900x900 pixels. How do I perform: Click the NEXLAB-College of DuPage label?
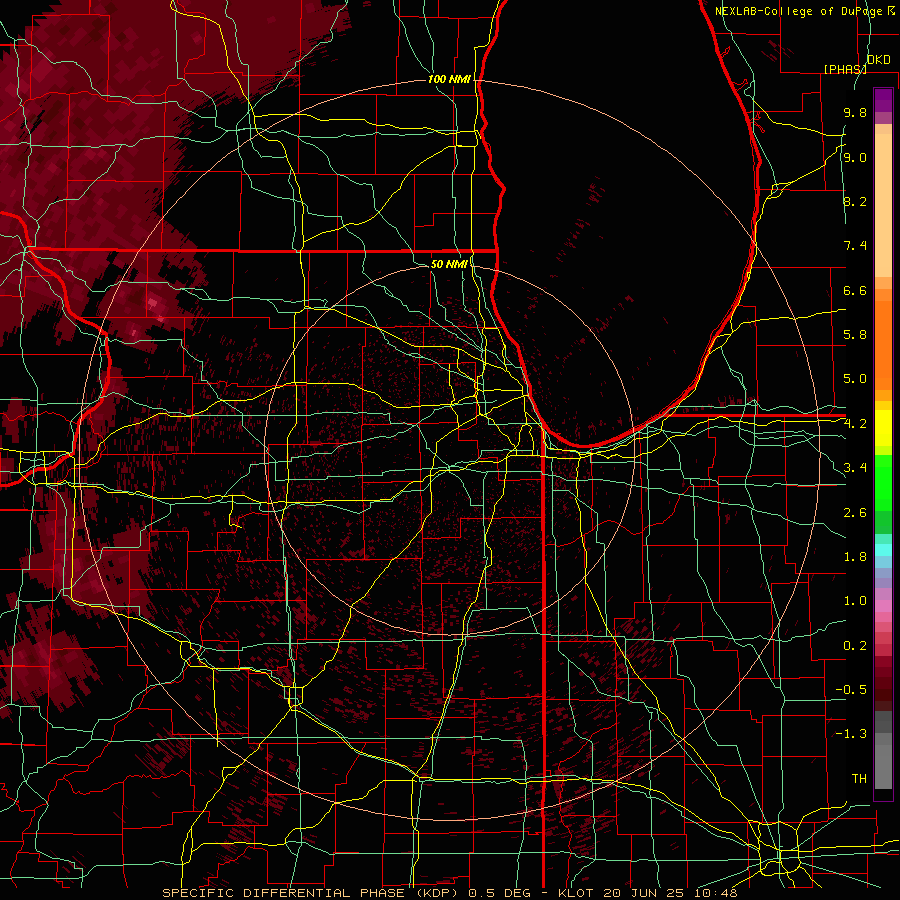coord(799,11)
